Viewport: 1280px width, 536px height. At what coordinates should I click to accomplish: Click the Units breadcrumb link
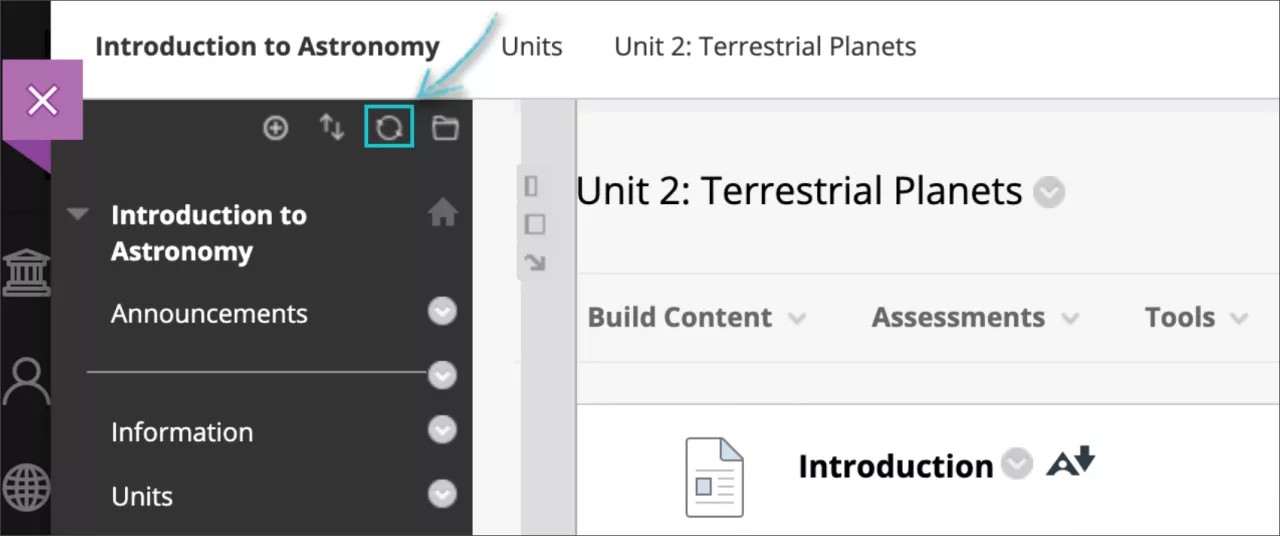click(x=531, y=47)
